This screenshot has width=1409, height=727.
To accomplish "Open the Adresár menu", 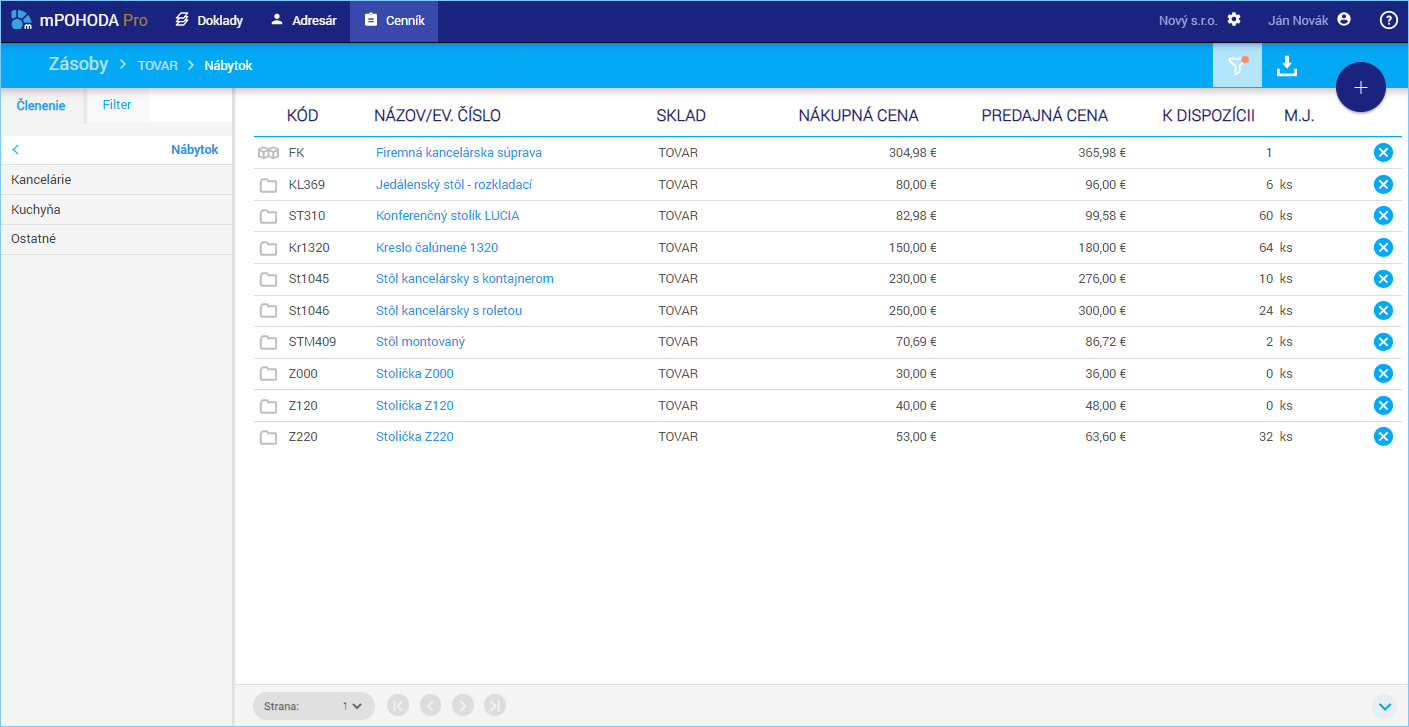I will click(x=303, y=20).
